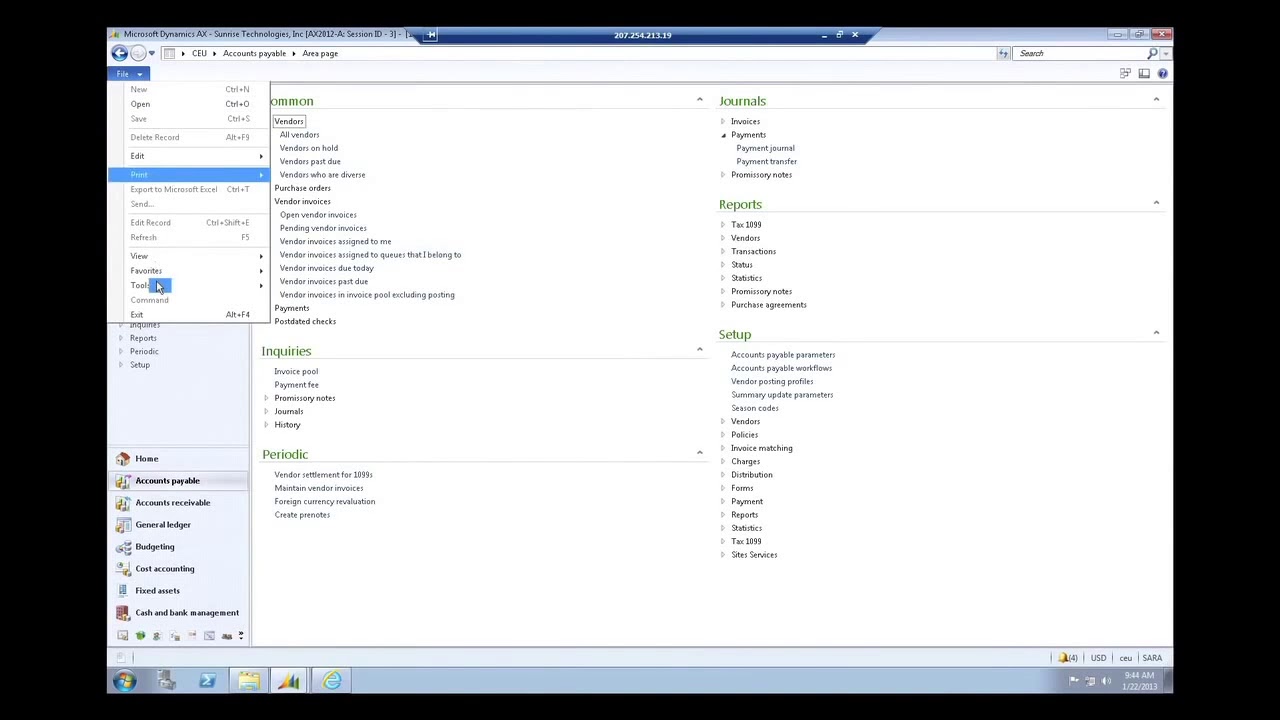Open the Print submenu

190,175
